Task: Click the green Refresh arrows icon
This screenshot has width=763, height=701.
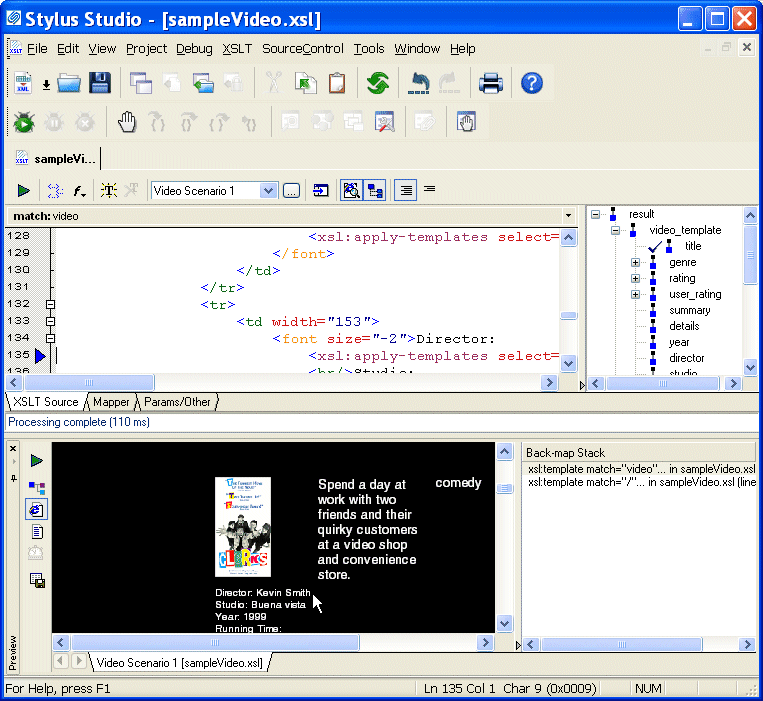Action: point(377,83)
